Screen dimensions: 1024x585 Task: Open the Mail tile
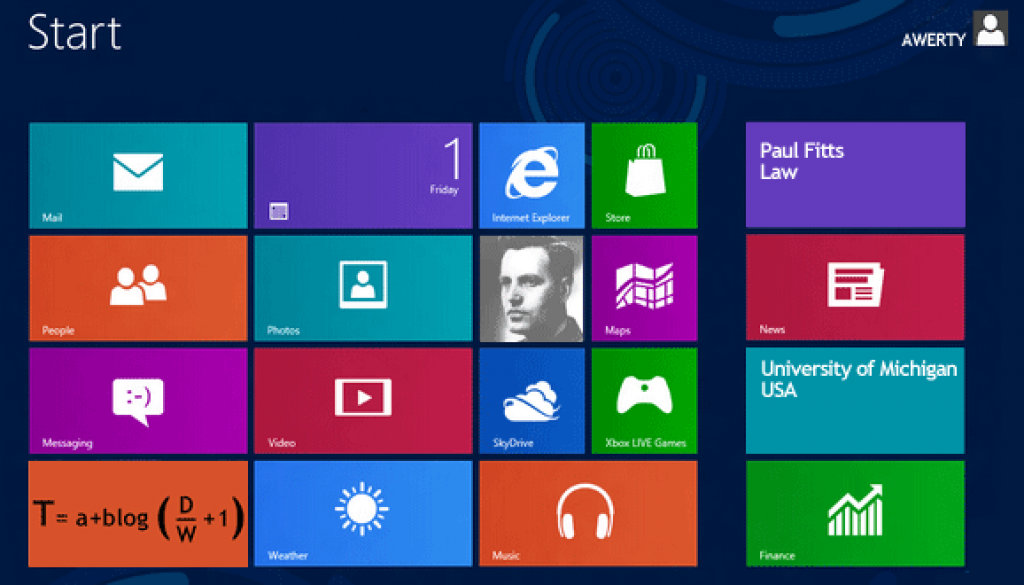tap(138, 176)
